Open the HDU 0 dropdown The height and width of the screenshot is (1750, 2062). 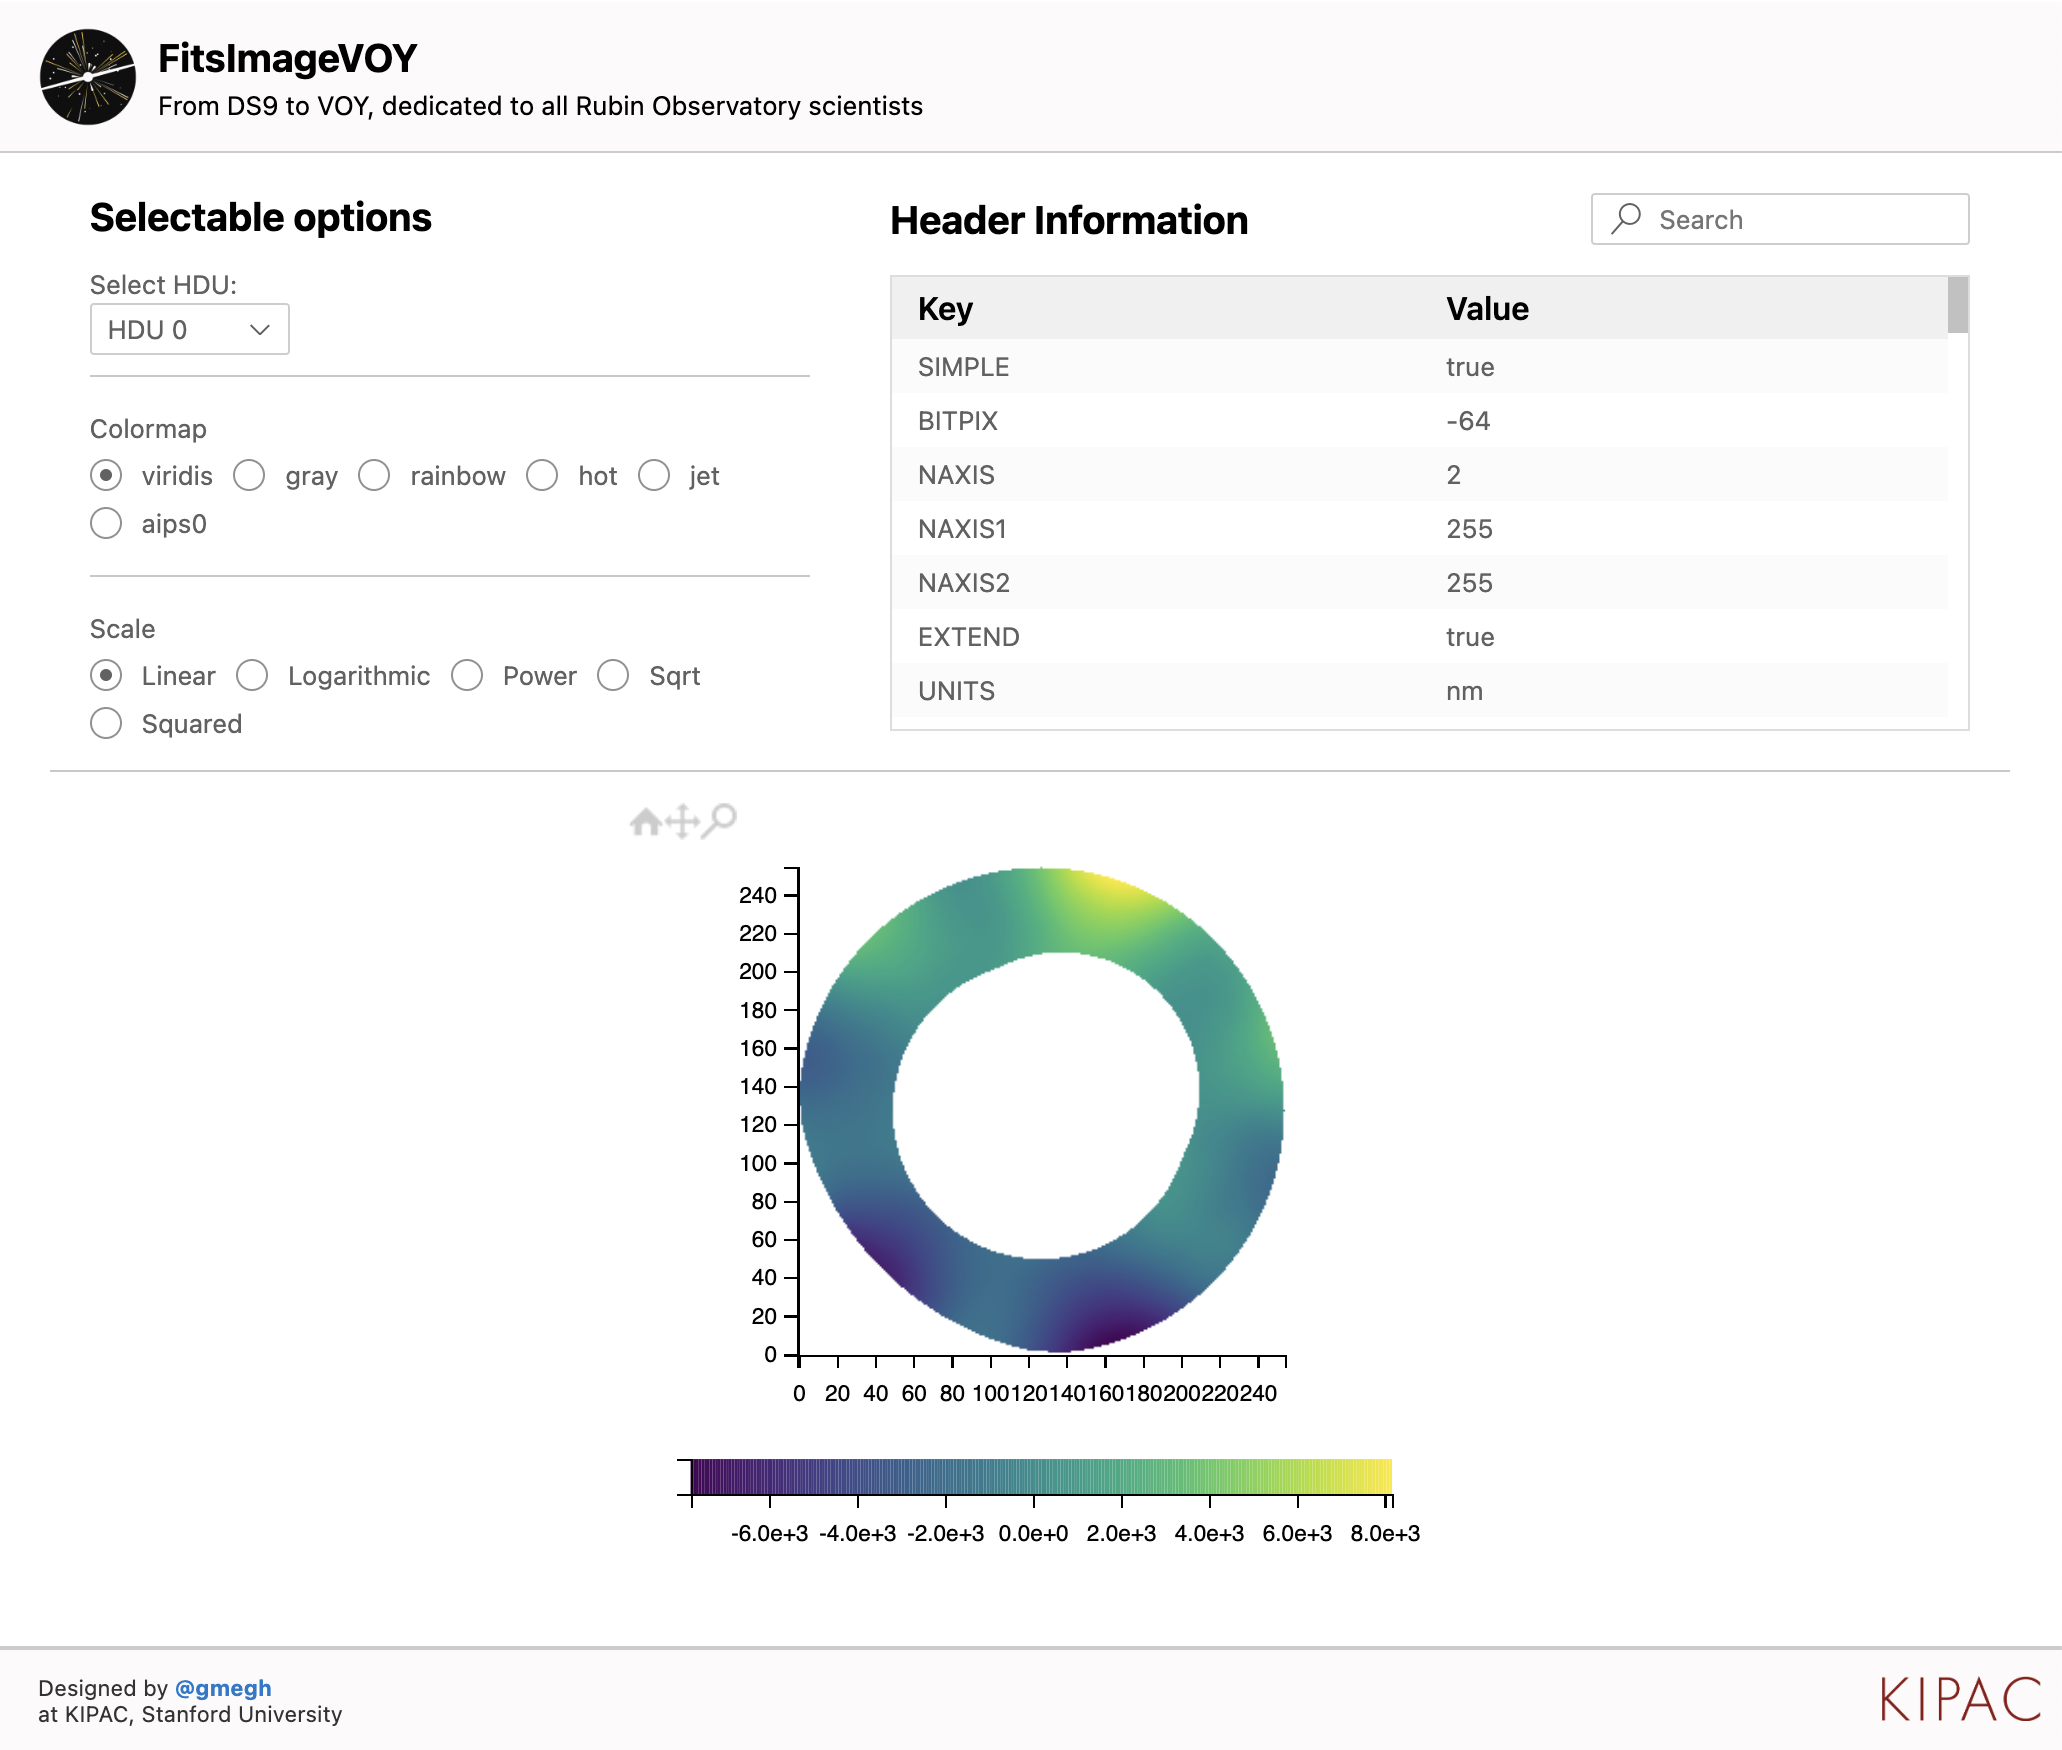pos(190,329)
